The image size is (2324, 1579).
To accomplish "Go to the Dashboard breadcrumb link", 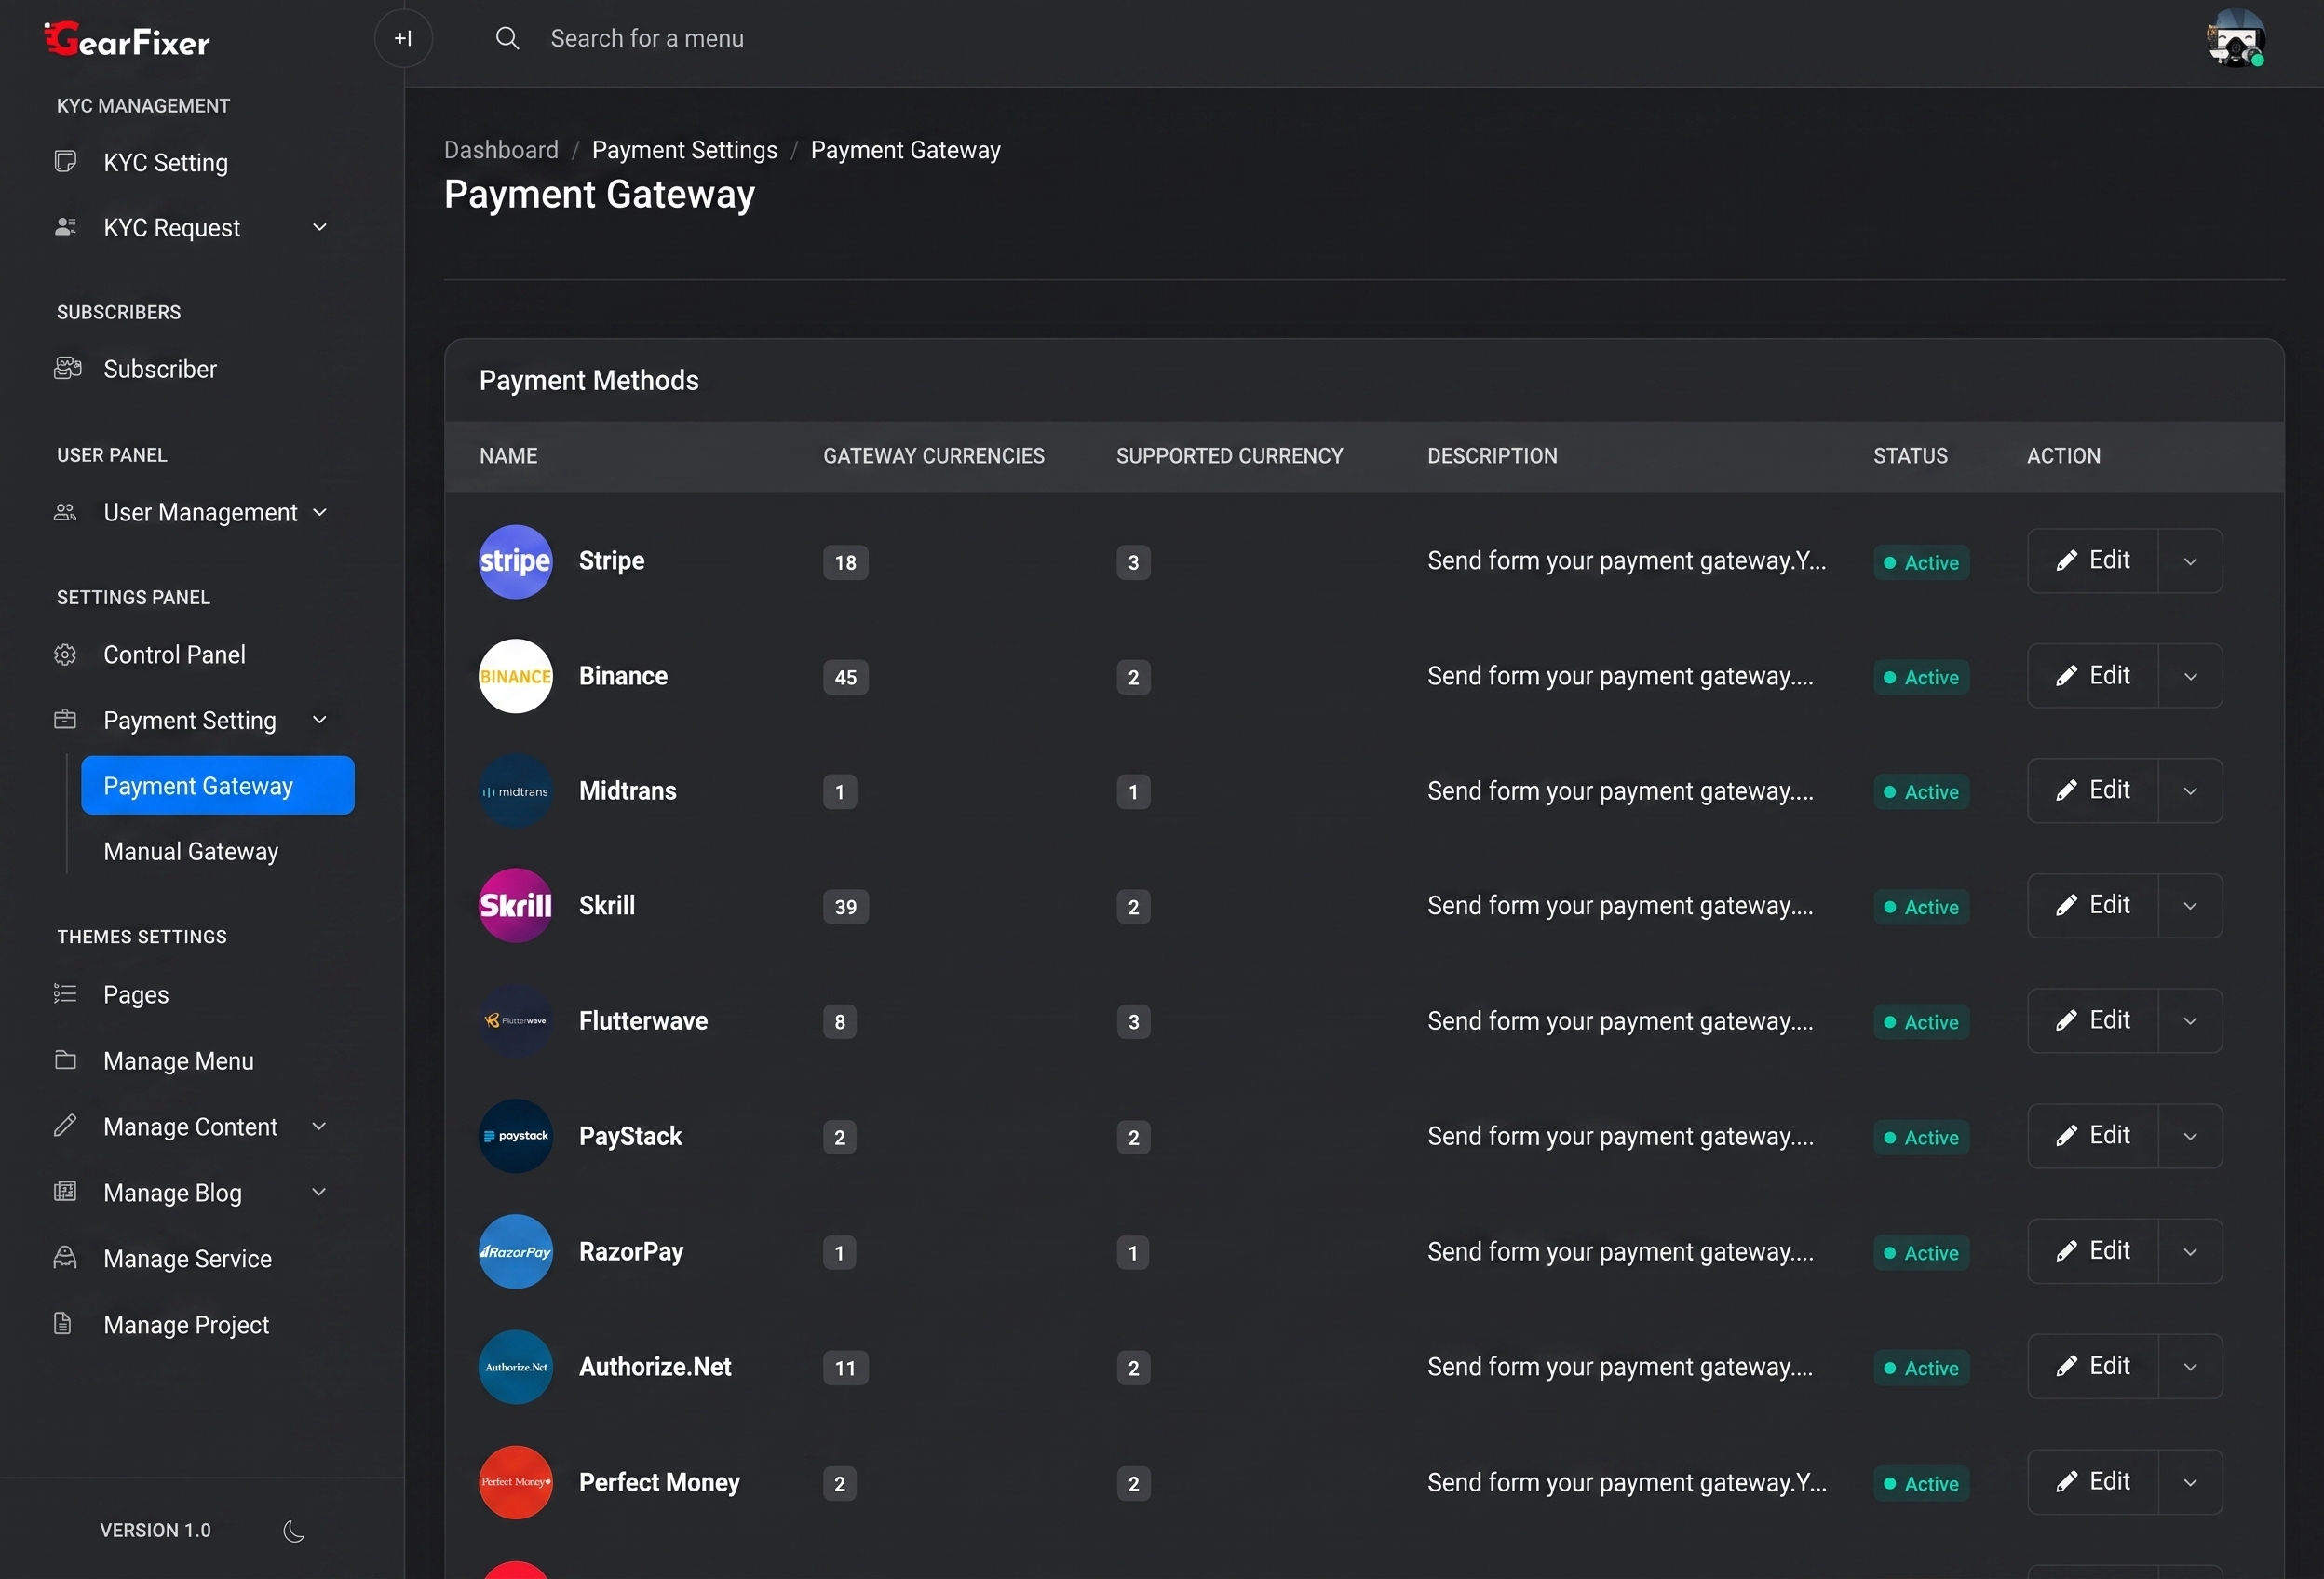I will [x=501, y=150].
